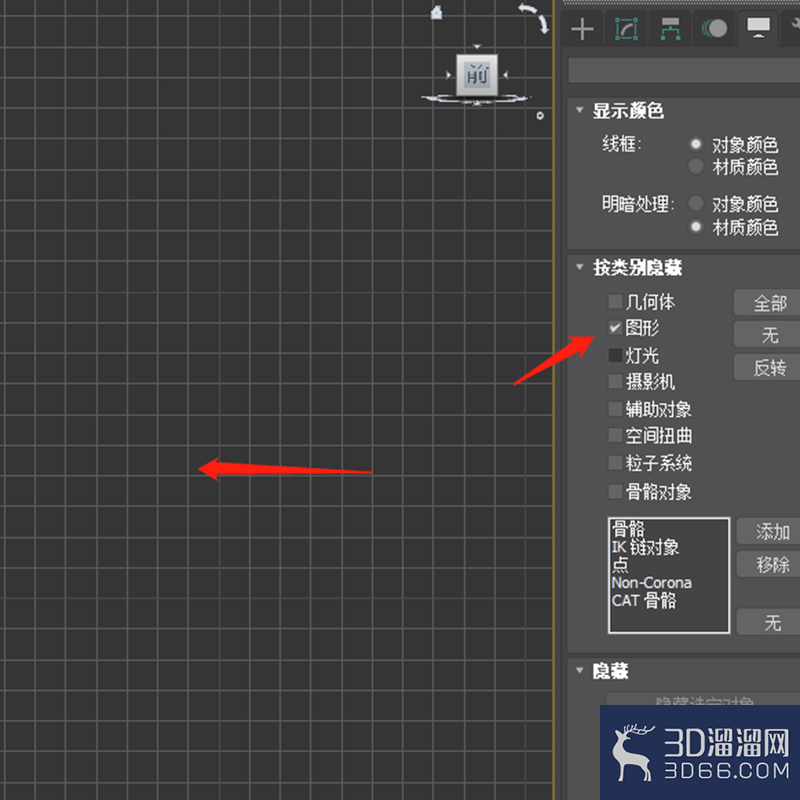The image size is (800, 800).
Task: Select 对象颜色 radio for 线框
Action: (x=696, y=144)
